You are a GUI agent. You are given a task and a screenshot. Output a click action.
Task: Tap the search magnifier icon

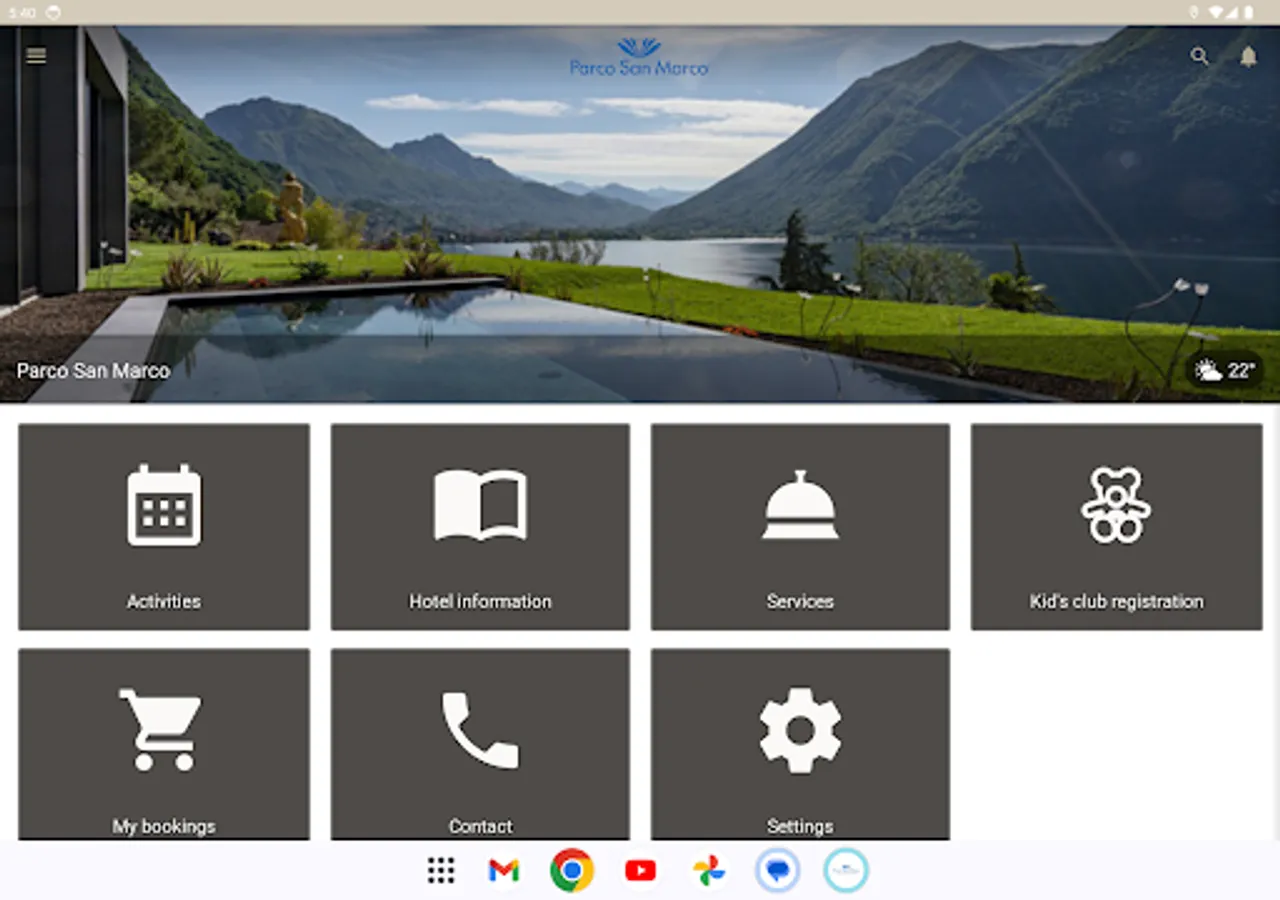coord(1200,56)
